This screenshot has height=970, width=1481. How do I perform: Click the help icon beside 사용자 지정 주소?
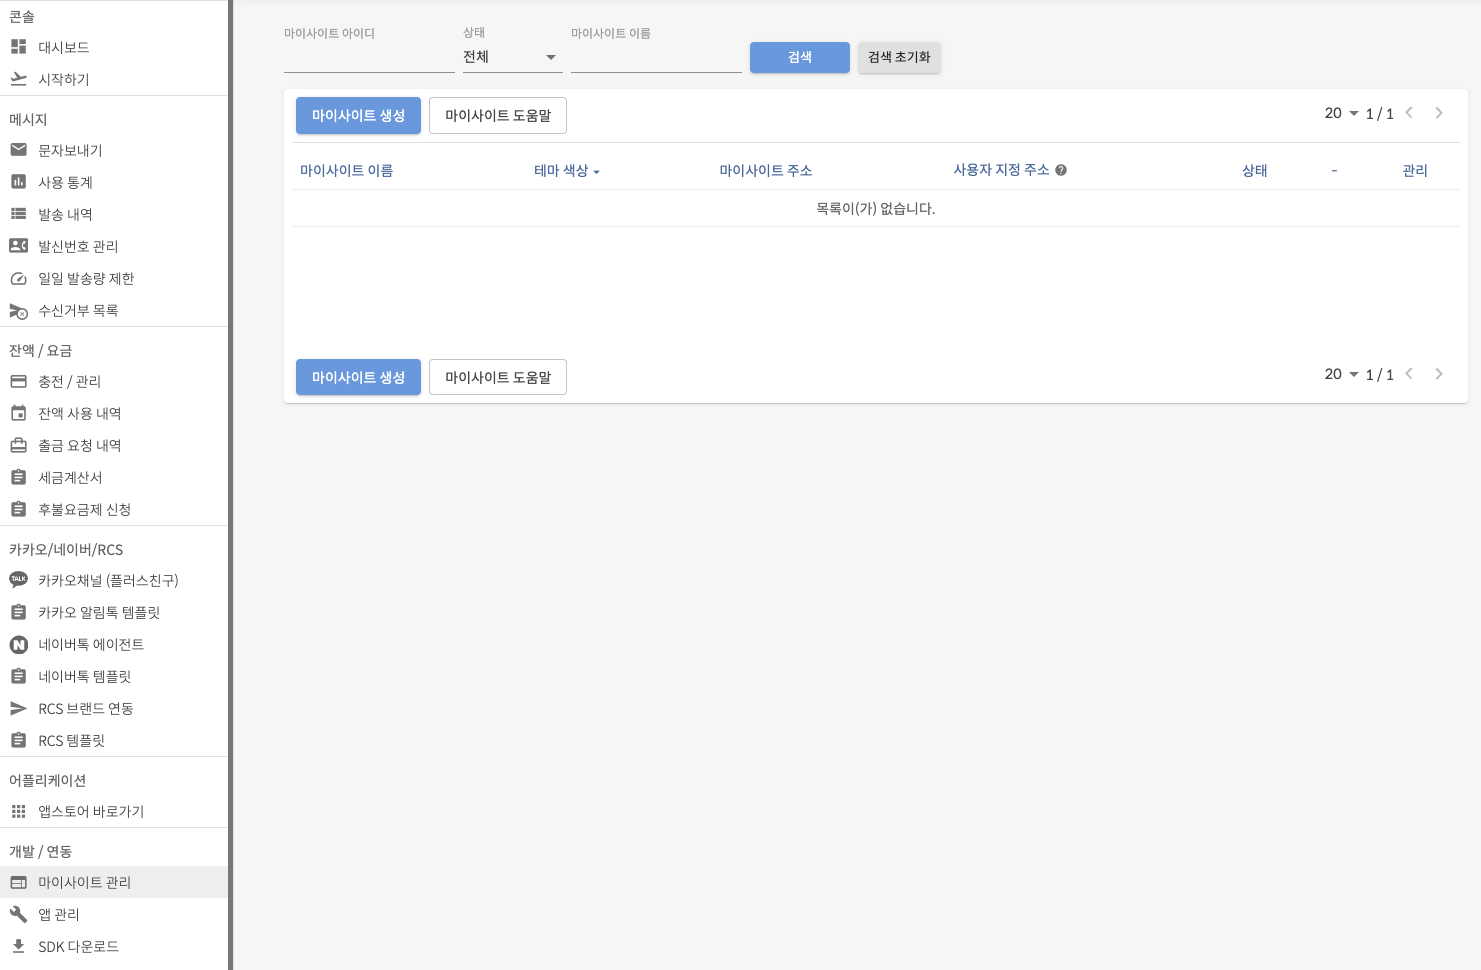point(1061,170)
